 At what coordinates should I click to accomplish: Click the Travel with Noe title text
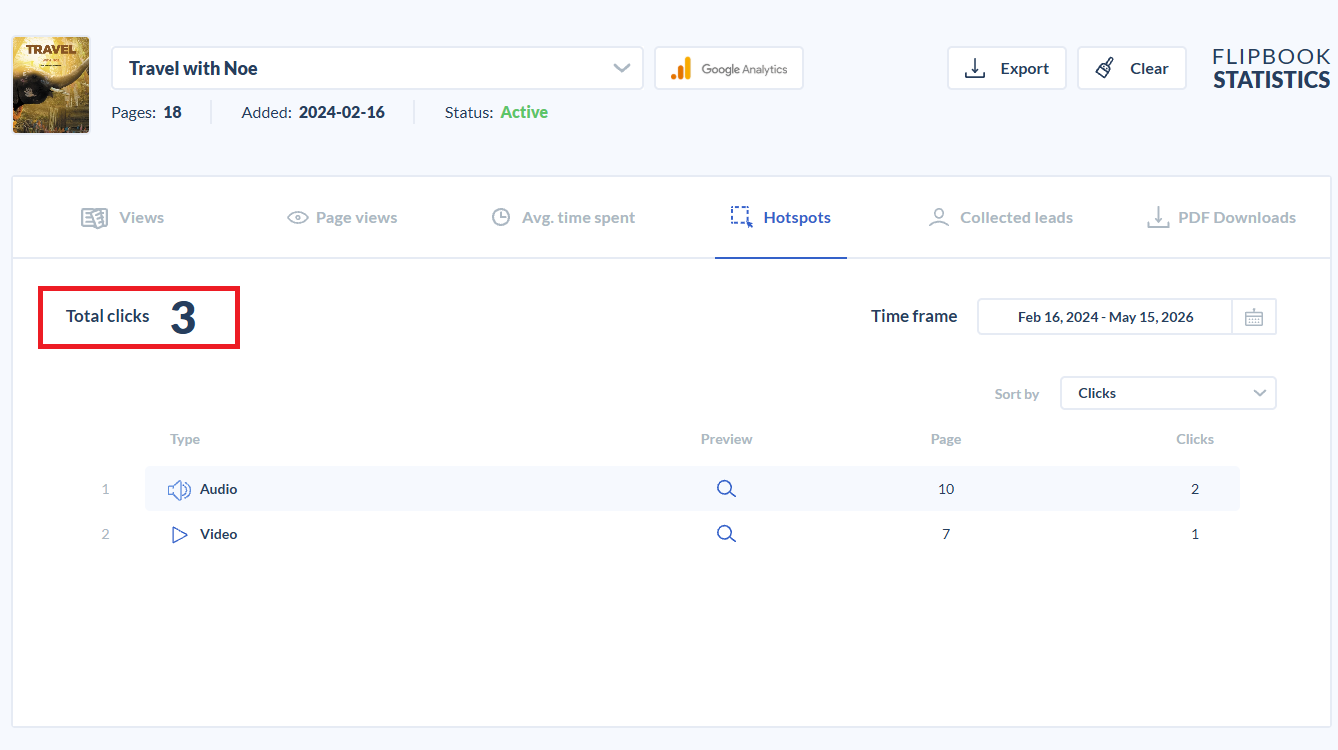coord(193,68)
